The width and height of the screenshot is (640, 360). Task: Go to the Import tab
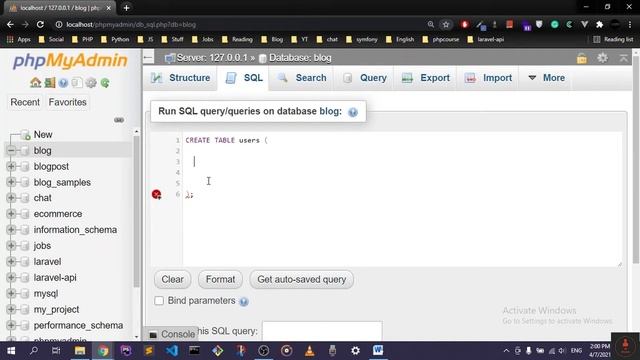tap(488, 78)
